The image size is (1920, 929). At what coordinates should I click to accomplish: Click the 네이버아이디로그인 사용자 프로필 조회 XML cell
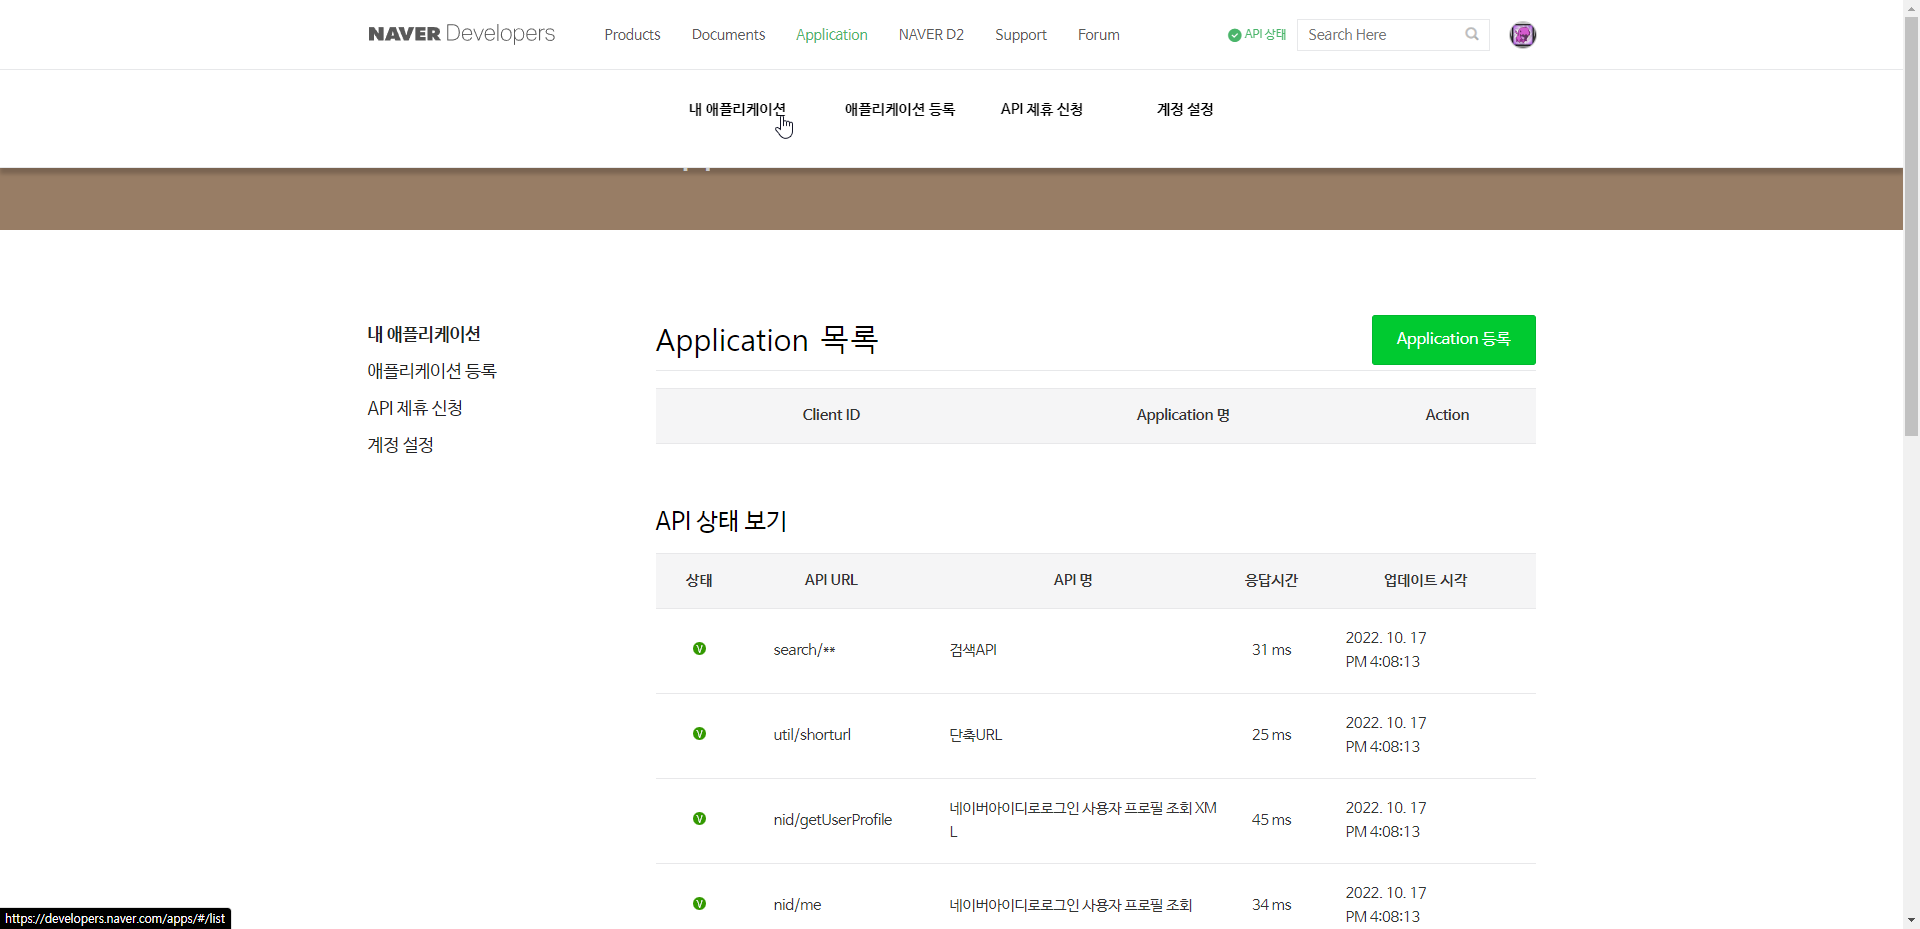1083,820
